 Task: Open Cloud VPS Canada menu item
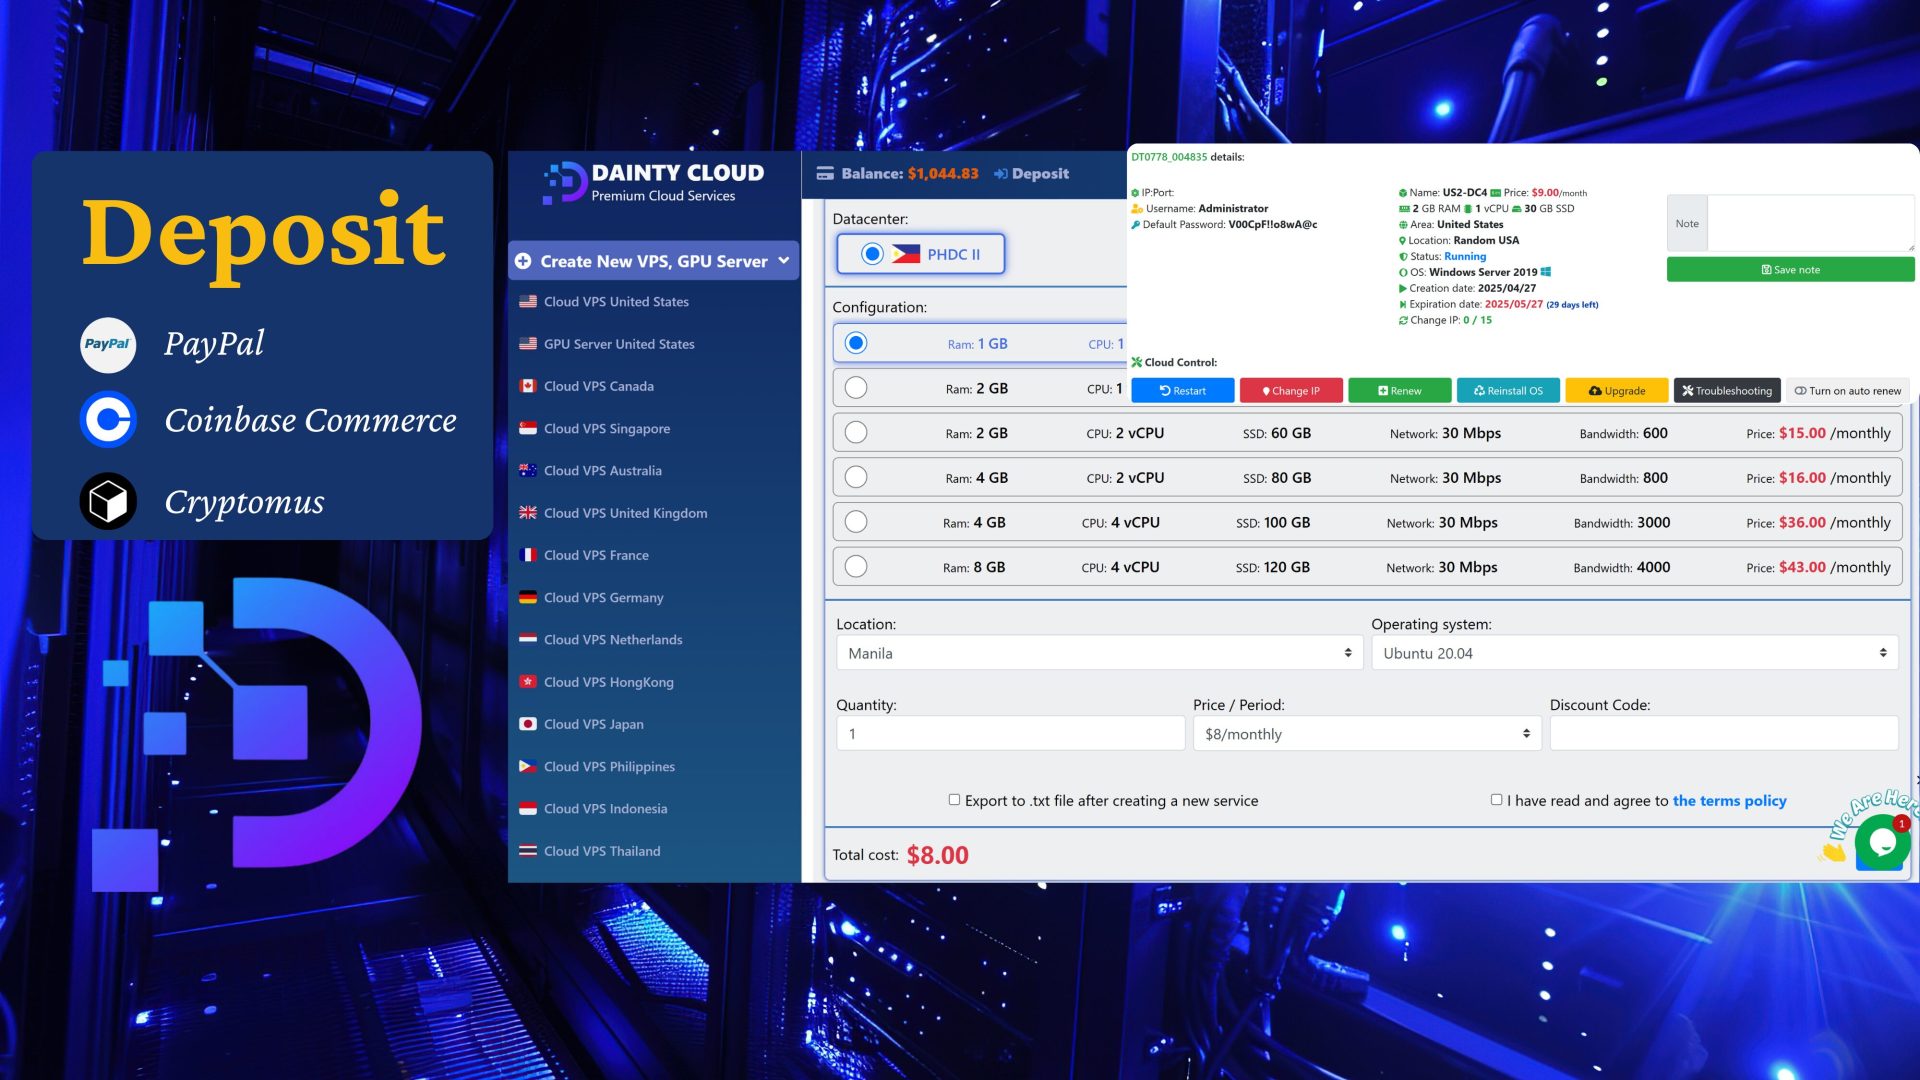[599, 386]
